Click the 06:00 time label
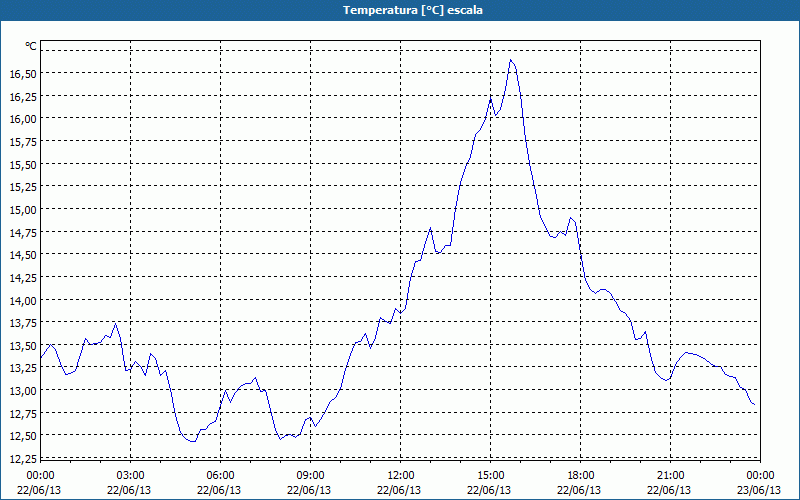800x500 pixels. (x=220, y=476)
